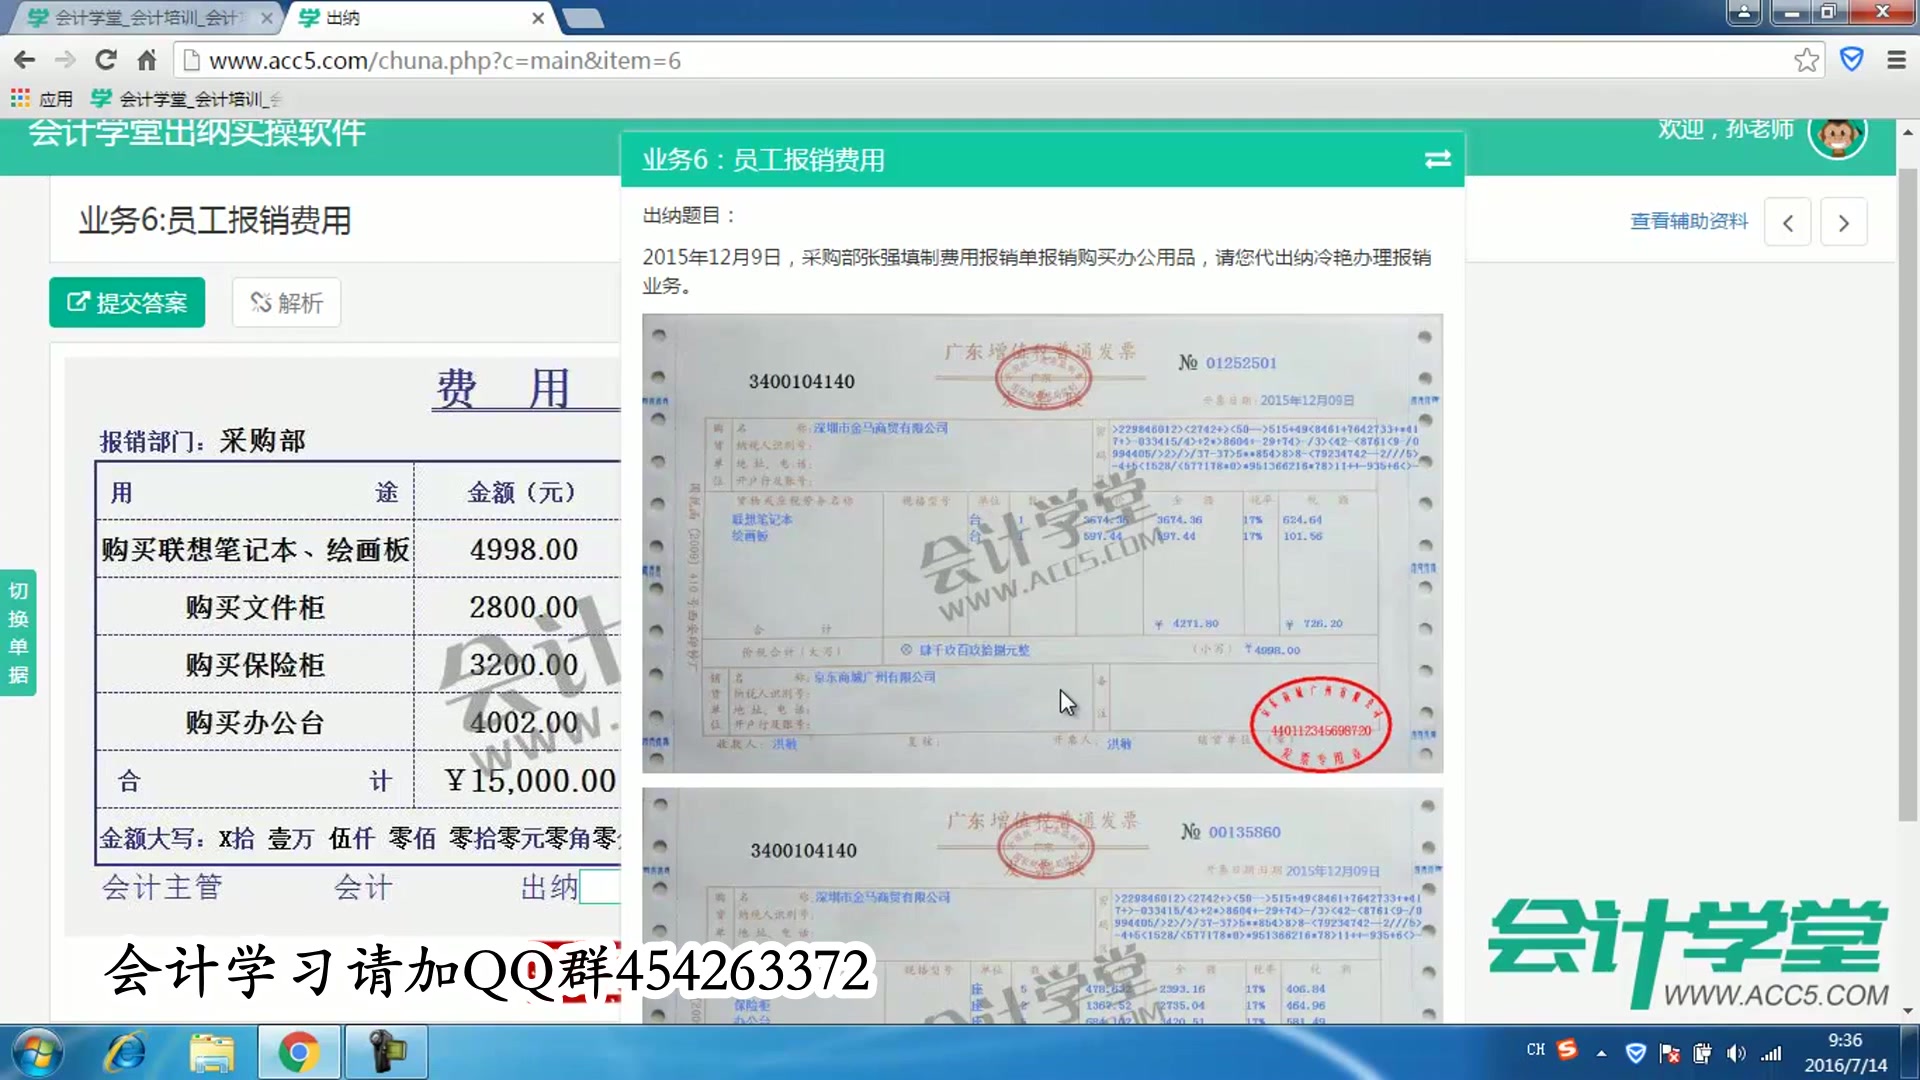Viewport: 1920px width, 1080px height.
Task: Open 孙老师 teacher avatar in top right
Action: coord(1838,135)
